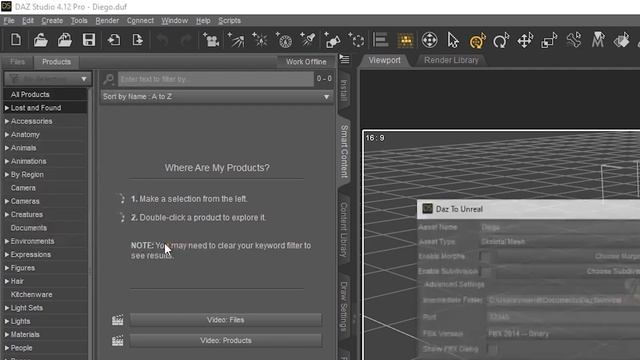Click the yellow grid icon in the toolbar

405,40
